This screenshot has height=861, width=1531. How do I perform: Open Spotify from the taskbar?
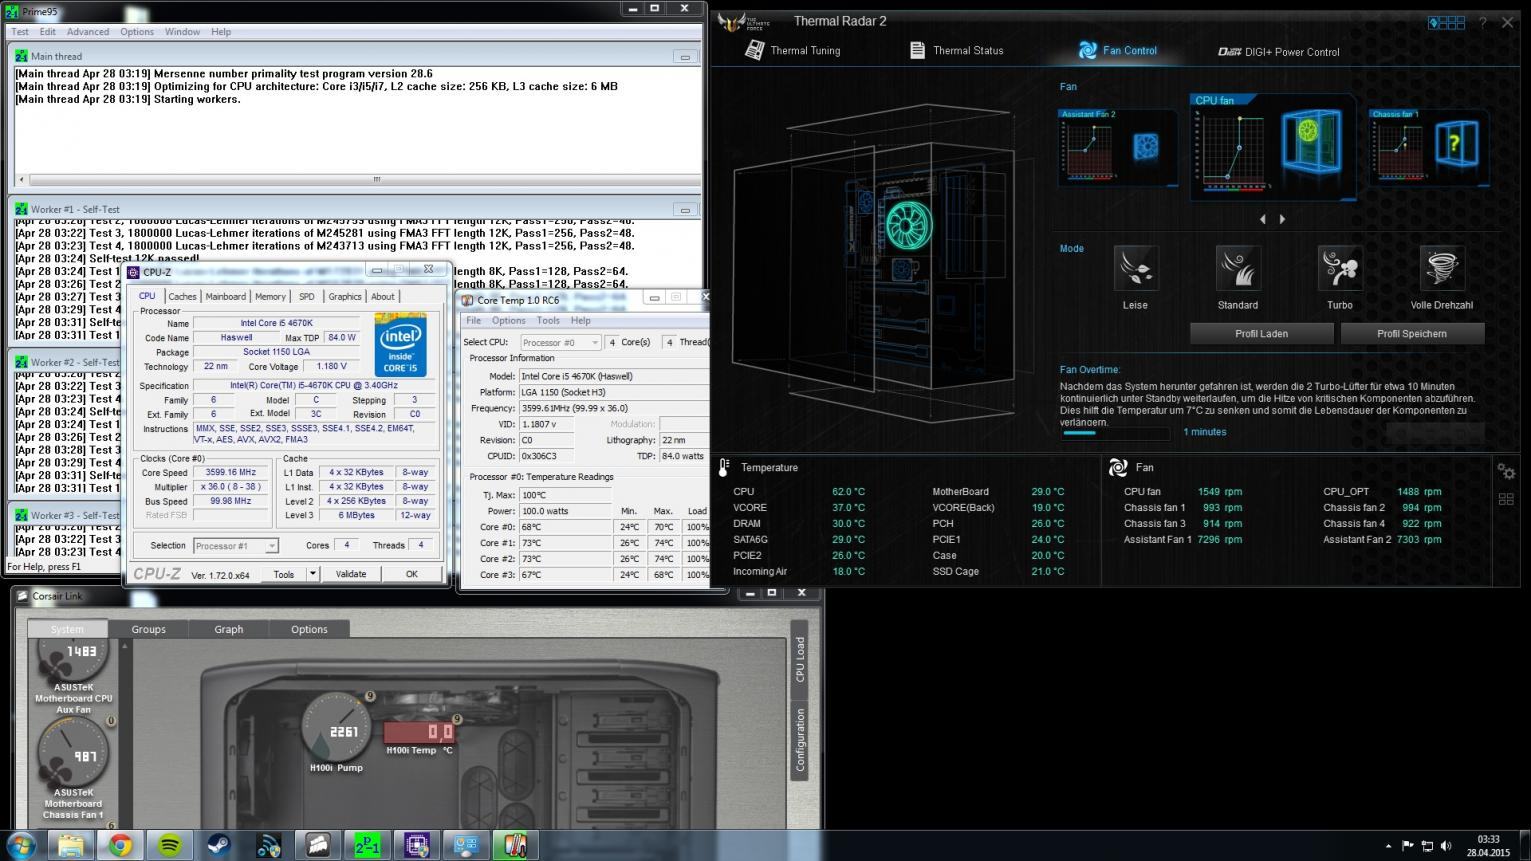170,845
